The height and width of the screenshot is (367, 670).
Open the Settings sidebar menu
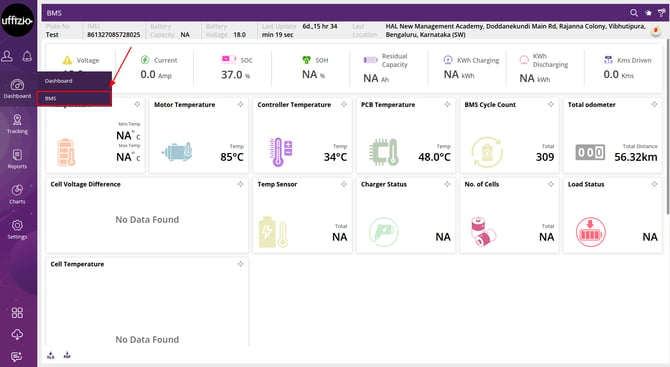(17, 229)
